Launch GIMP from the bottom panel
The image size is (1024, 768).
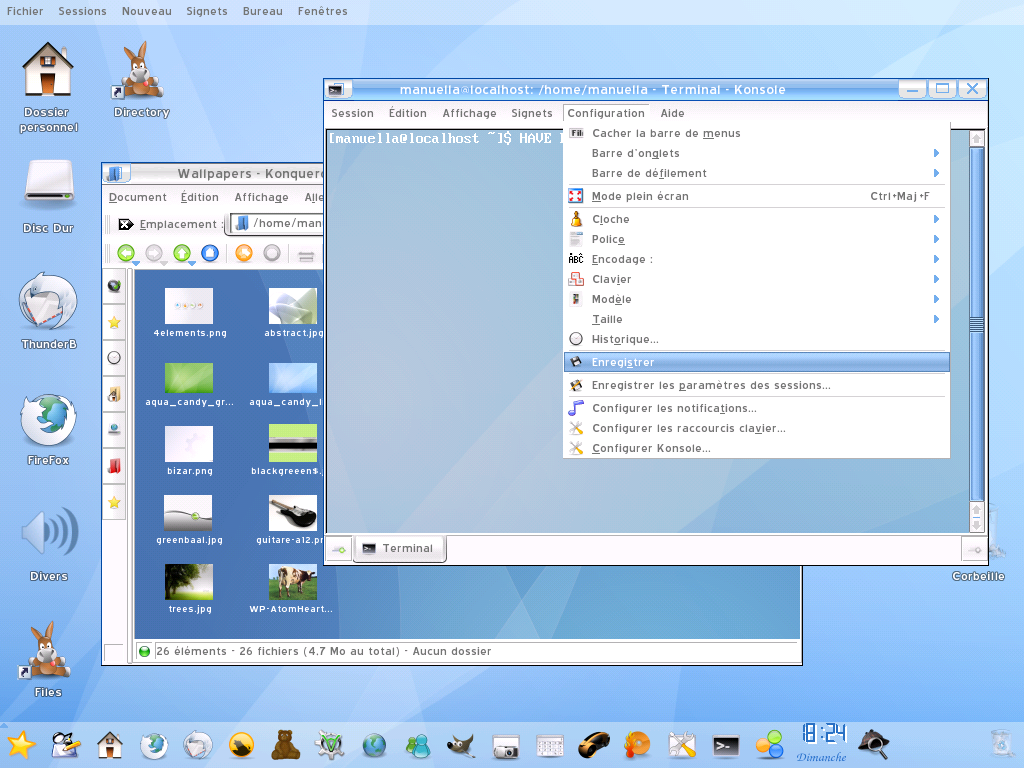tap(461, 744)
